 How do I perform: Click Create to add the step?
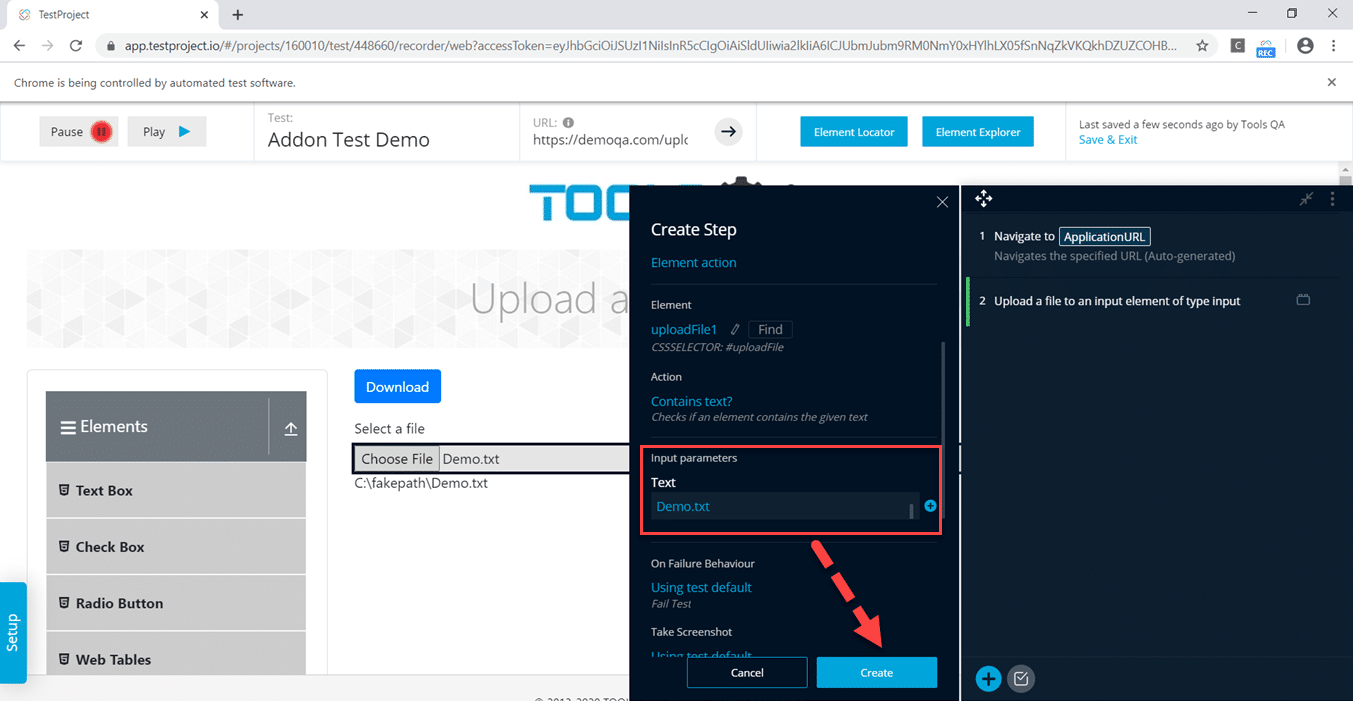pos(877,673)
